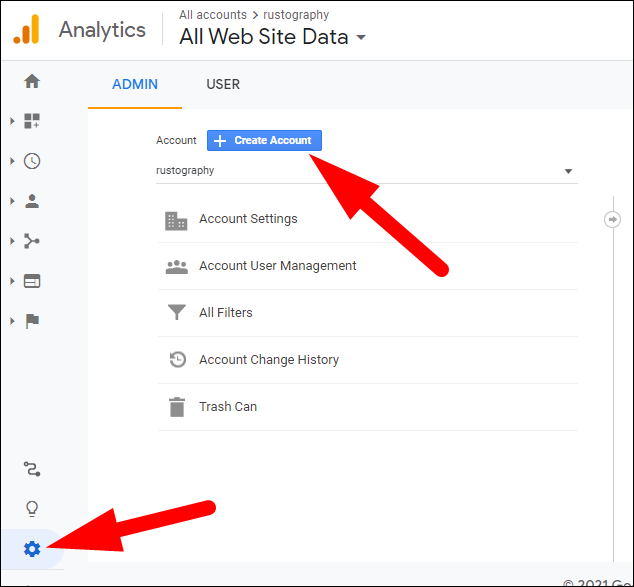Open the rustography account dropdown
634x587 pixels.
pyautogui.click(x=367, y=171)
